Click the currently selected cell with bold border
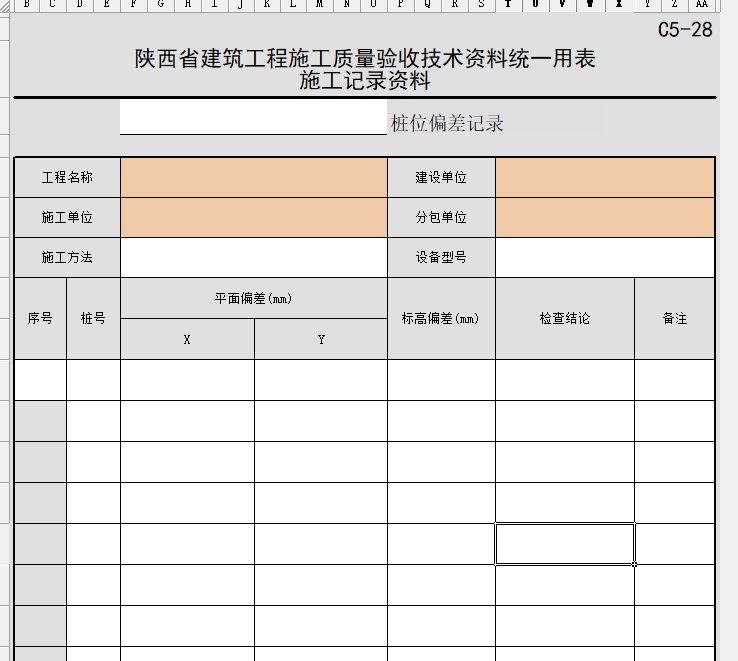This screenshot has width=738, height=661. coord(564,543)
